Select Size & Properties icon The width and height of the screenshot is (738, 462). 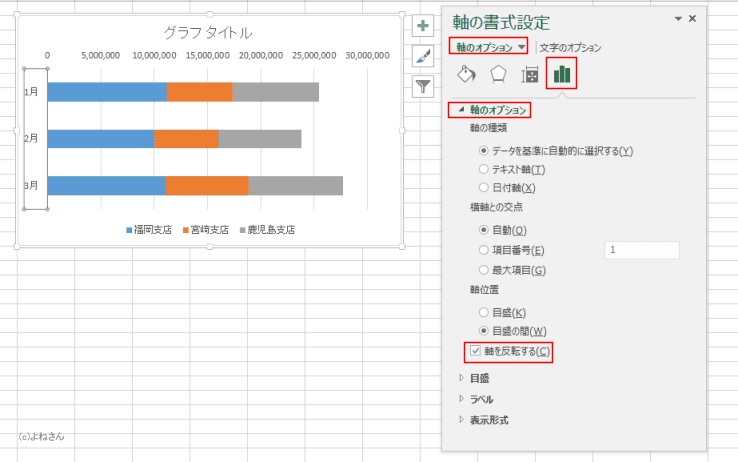tap(529, 75)
